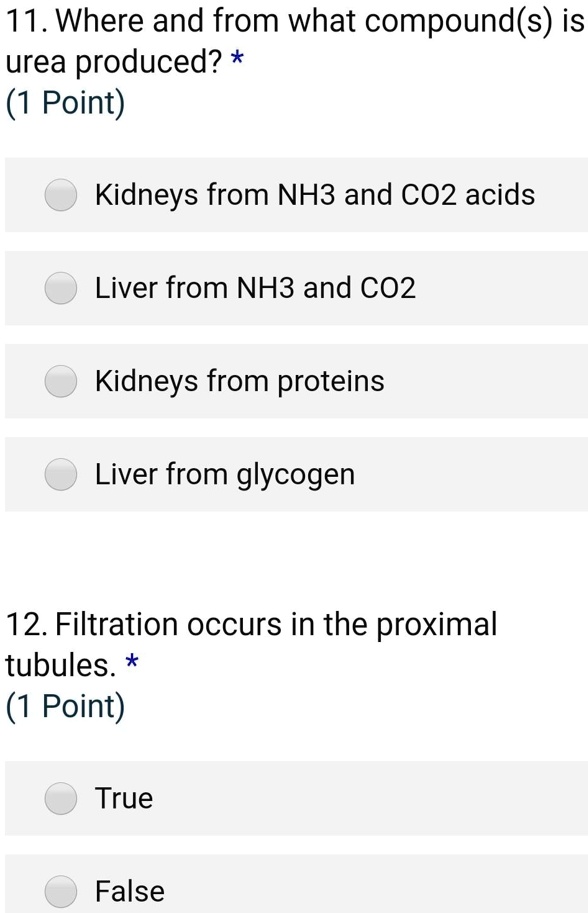Click the '(1 Point)' label under question 11
This screenshot has height=913, width=588.
pyautogui.click(x=62, y=102)
